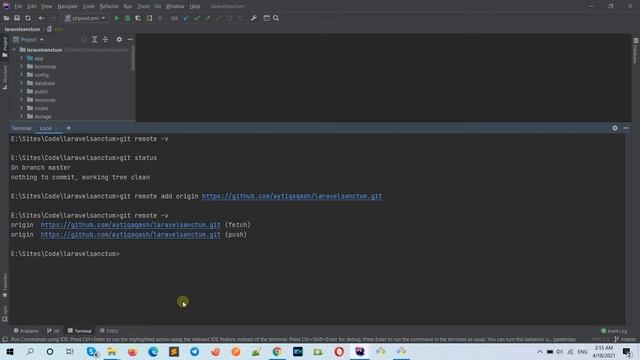Open the Help menu
640x360 pixels.
(195, 6)
